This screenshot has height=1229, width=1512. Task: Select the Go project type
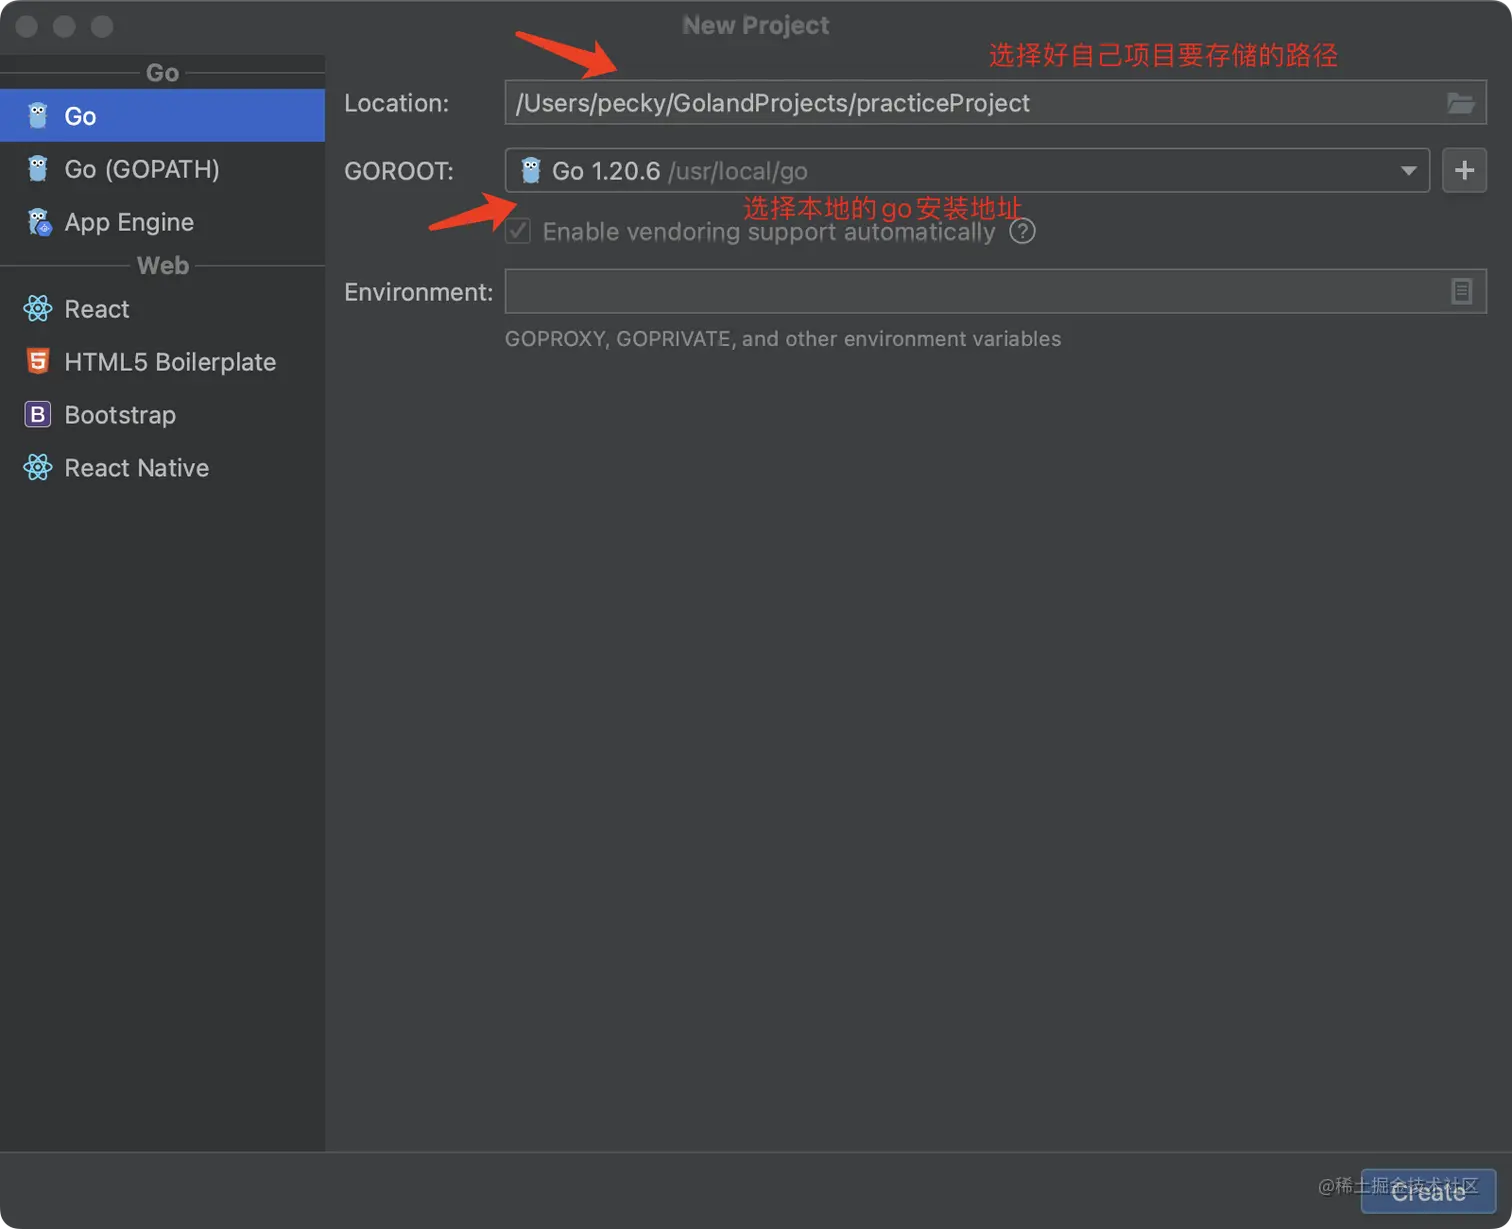[x=162, y=116]
